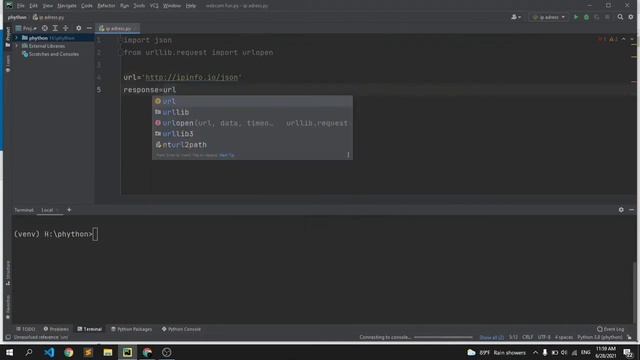640x360 pixels.
Task: Open the Project view dropdown
Action: click(x=26, y=28)
